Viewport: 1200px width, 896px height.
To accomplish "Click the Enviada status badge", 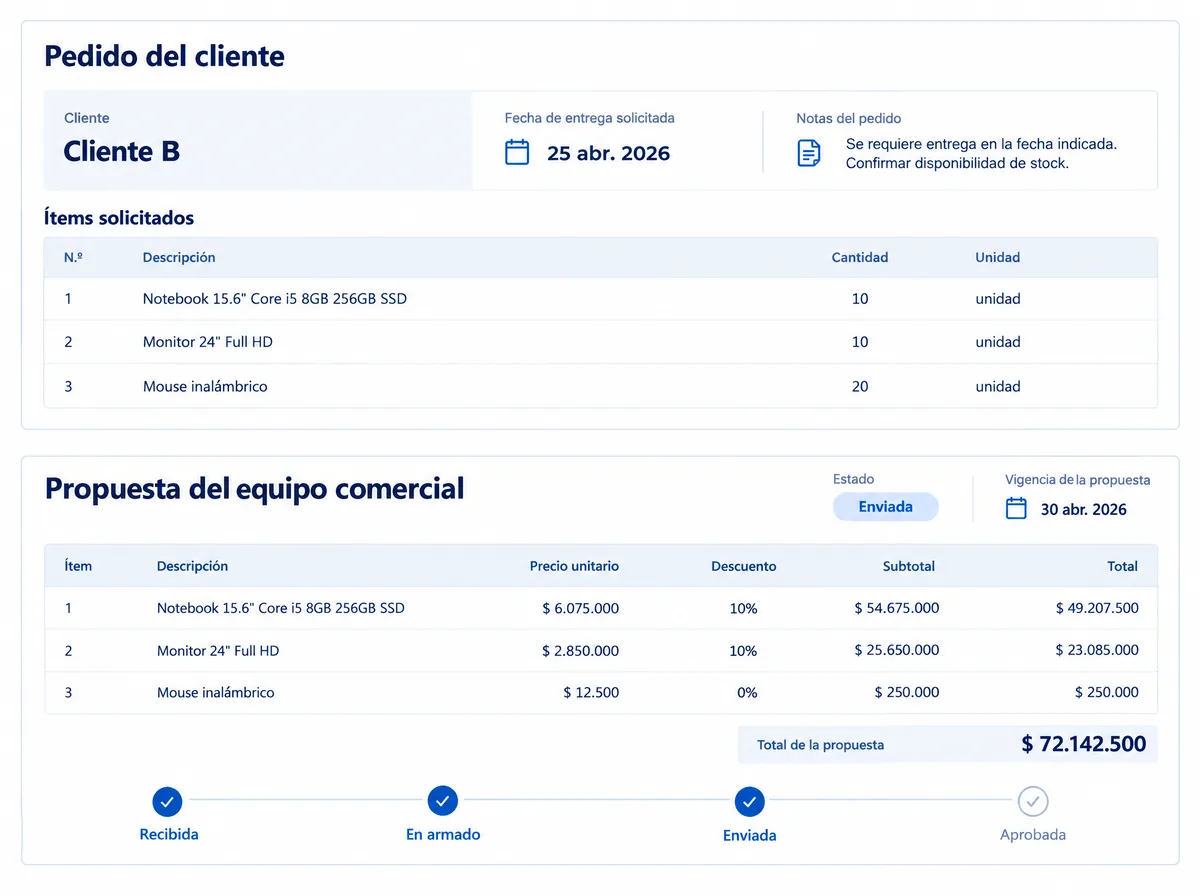I will [x=886, y=507].
